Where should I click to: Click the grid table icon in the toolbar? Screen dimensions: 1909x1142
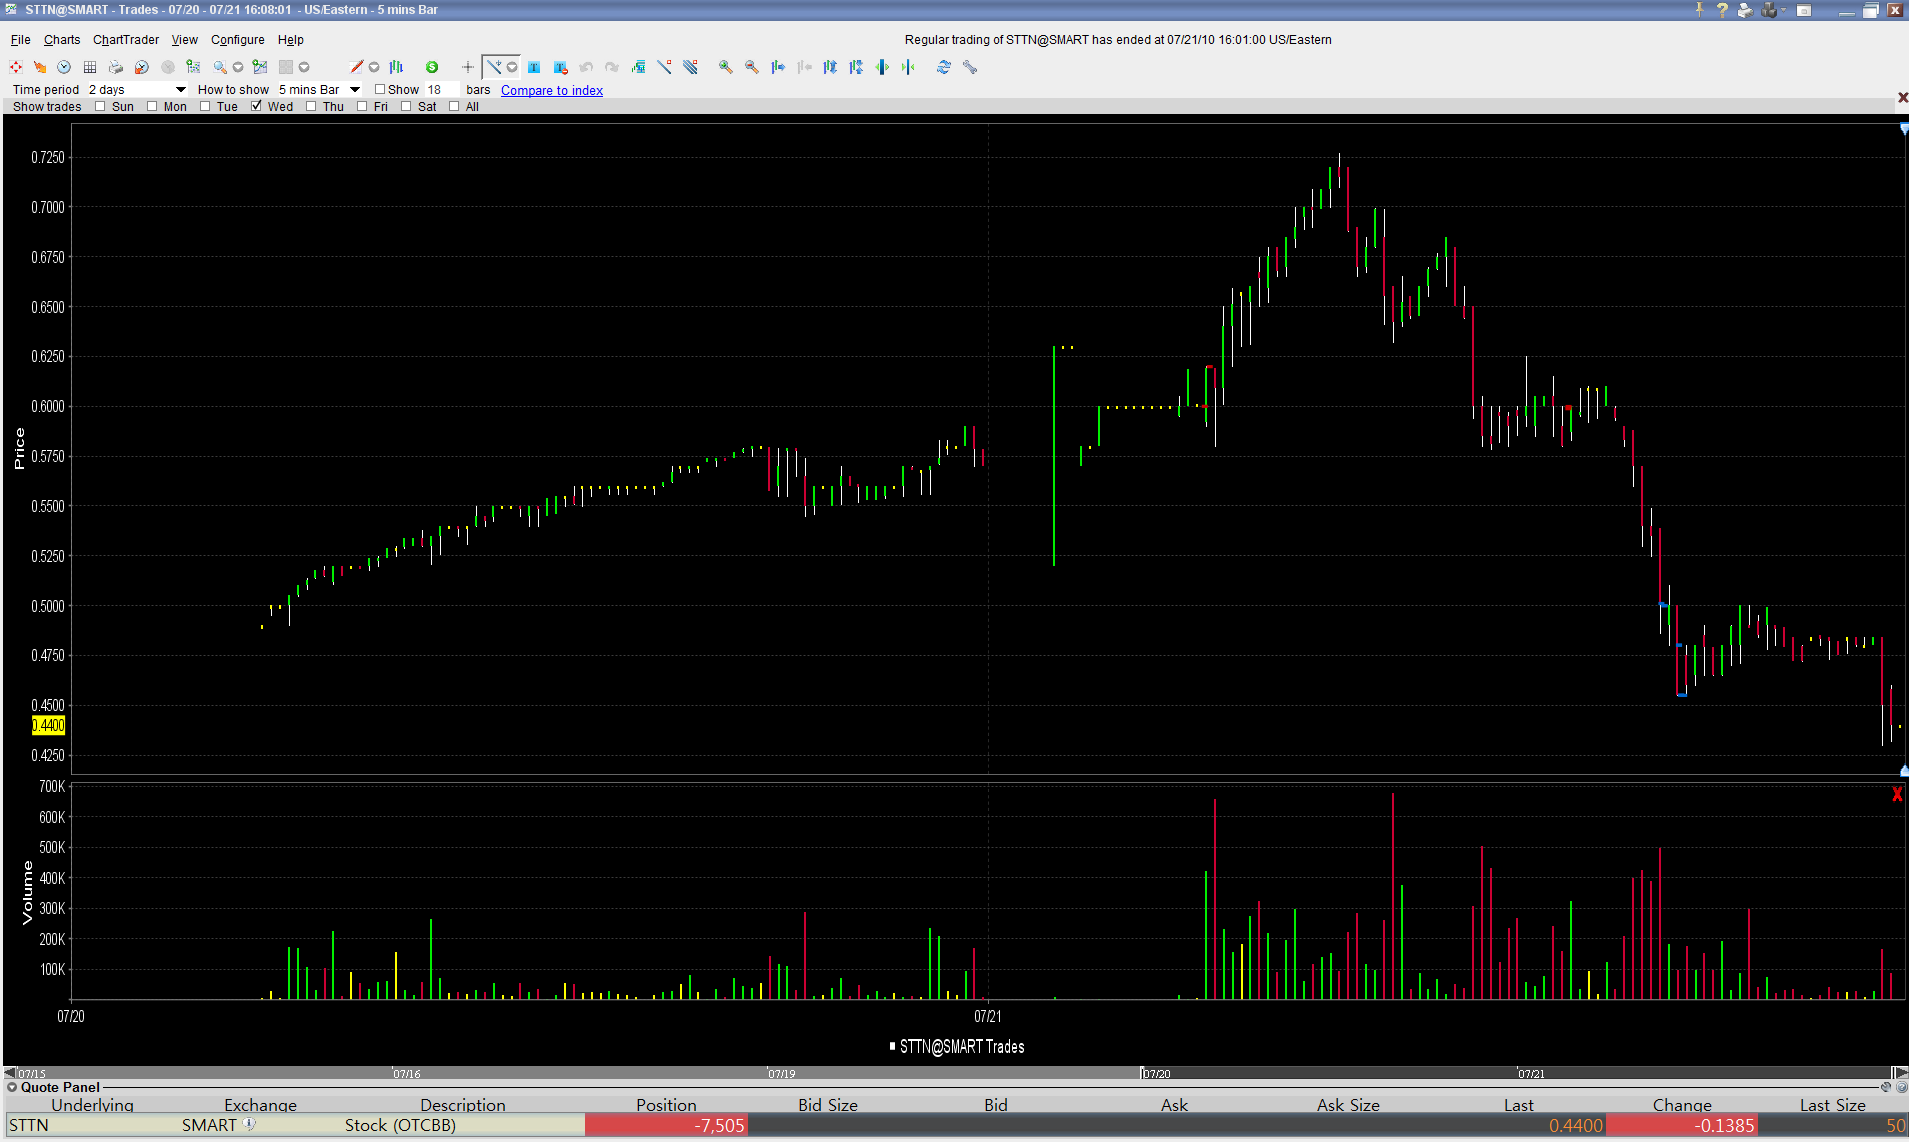[90, 67]
